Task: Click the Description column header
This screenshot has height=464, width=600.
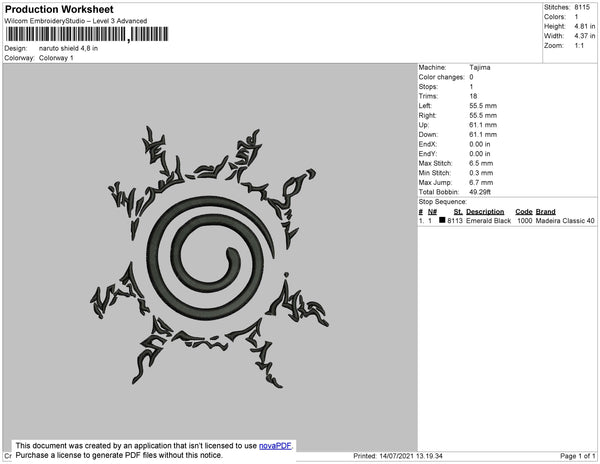Action: tap(485, 212)
